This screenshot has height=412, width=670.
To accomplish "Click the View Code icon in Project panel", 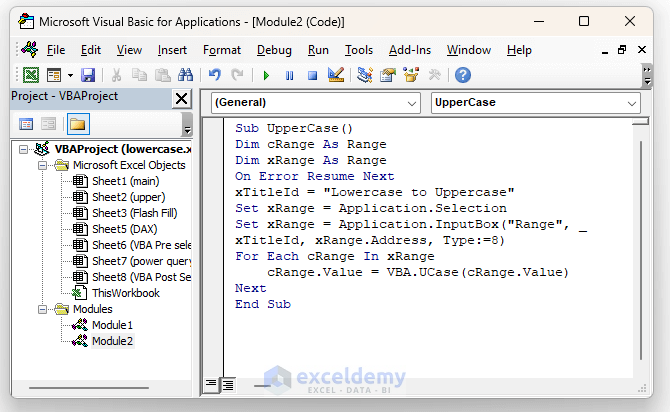I will click(26, 124).
